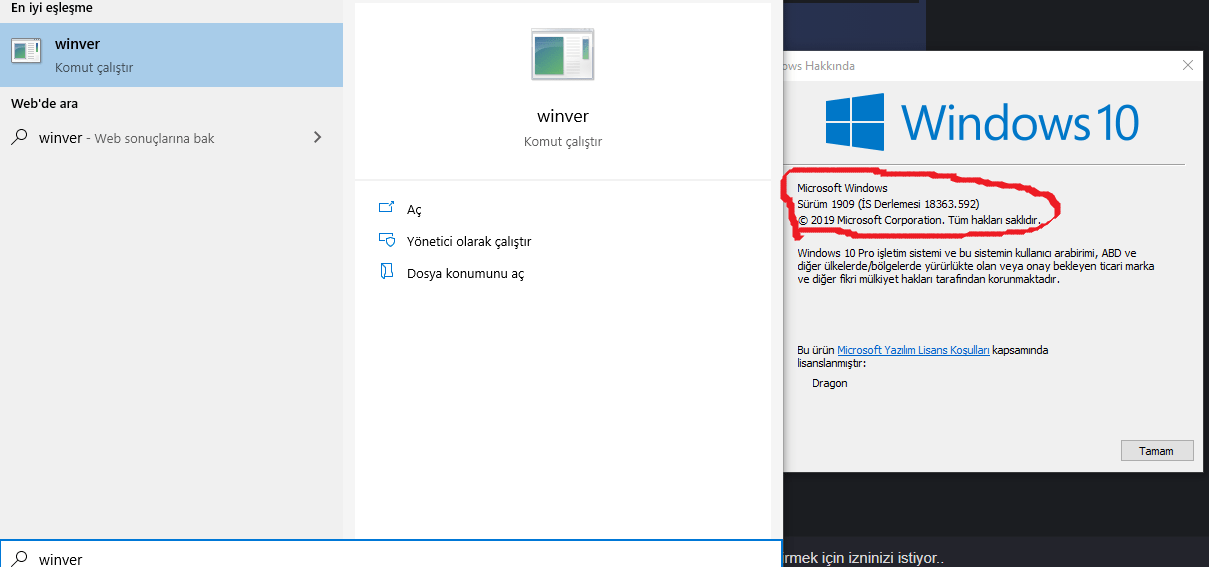Click the Windows logo in the dialog
The height and width of the screenshot is (567, 1209).
(x=855, y=122)
